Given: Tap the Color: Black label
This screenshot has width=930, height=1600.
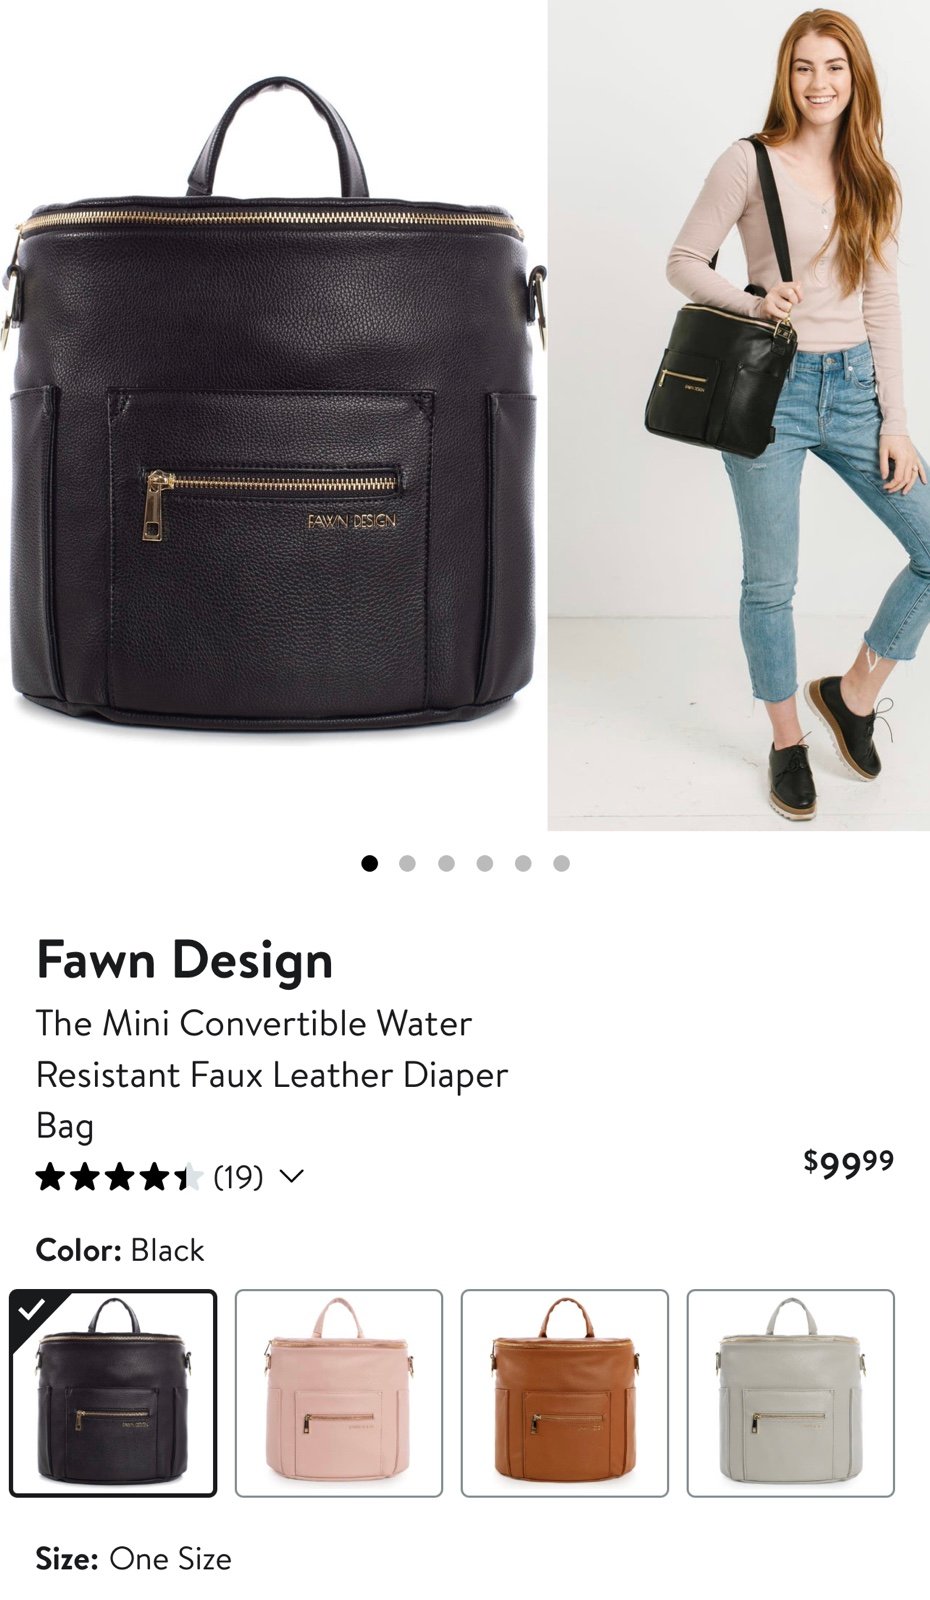Looking at the screenshot, I should coord(120,1250).
